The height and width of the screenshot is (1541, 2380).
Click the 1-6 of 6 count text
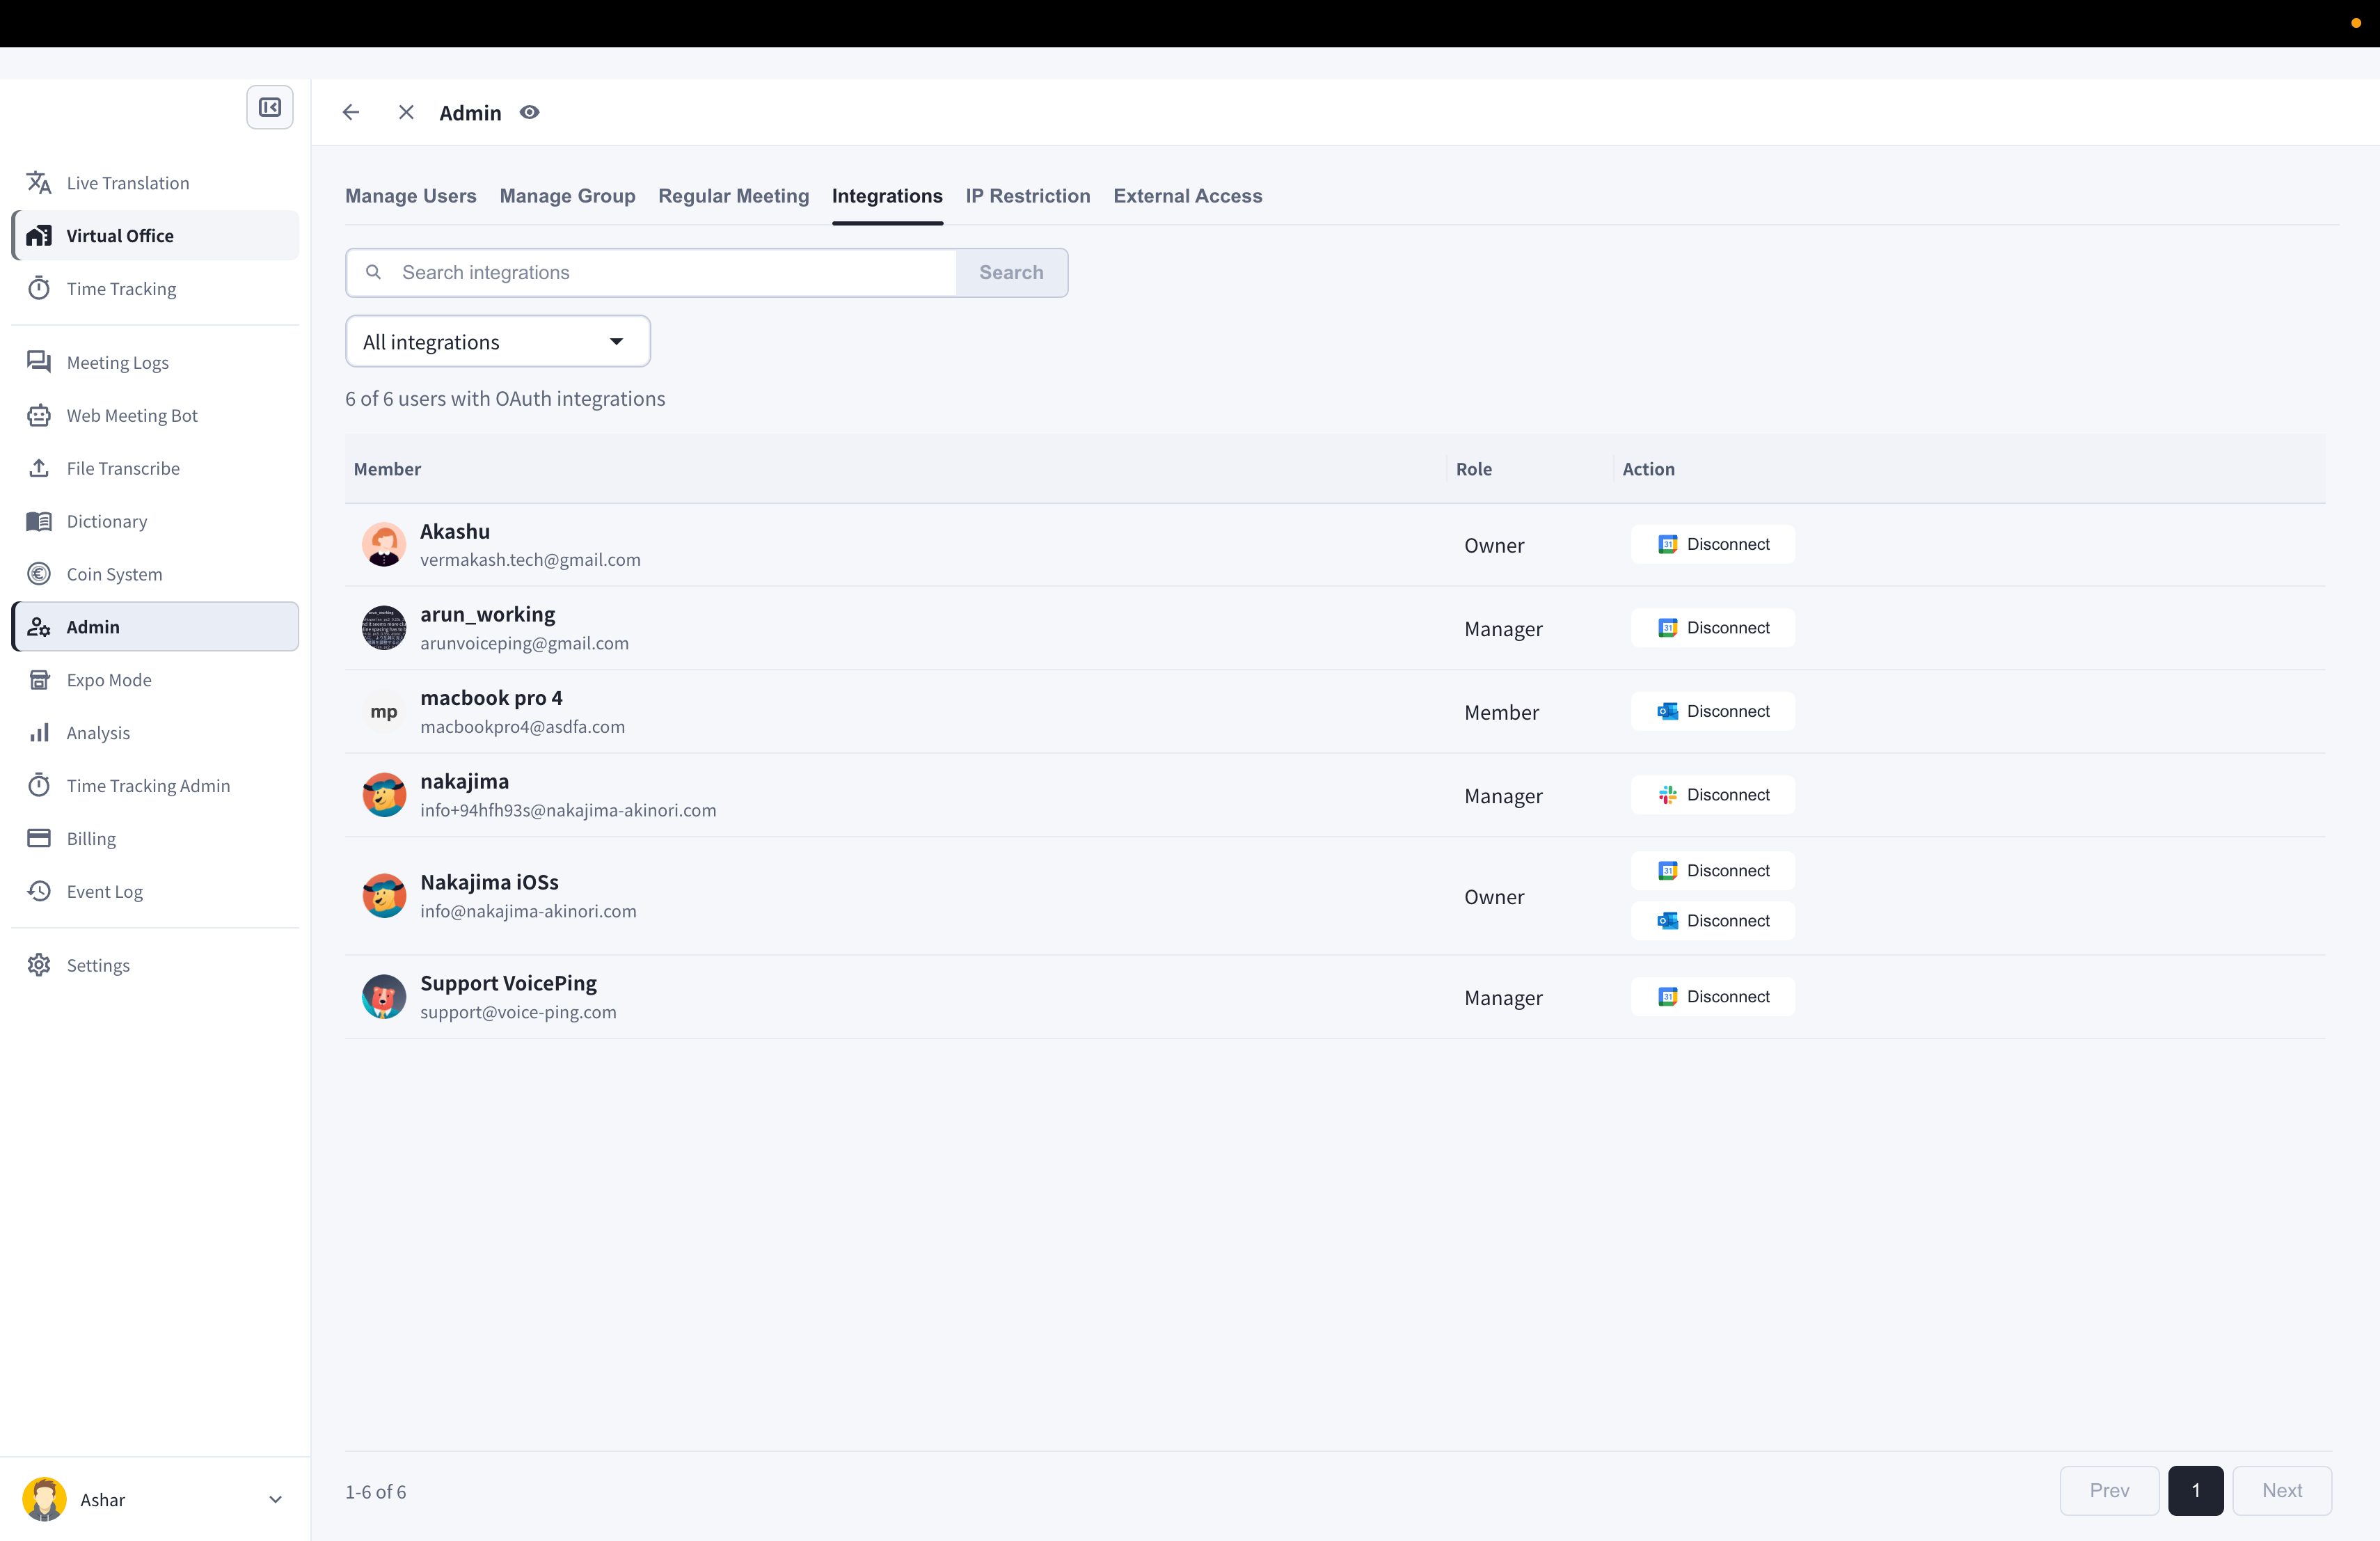coord(375,1491)
